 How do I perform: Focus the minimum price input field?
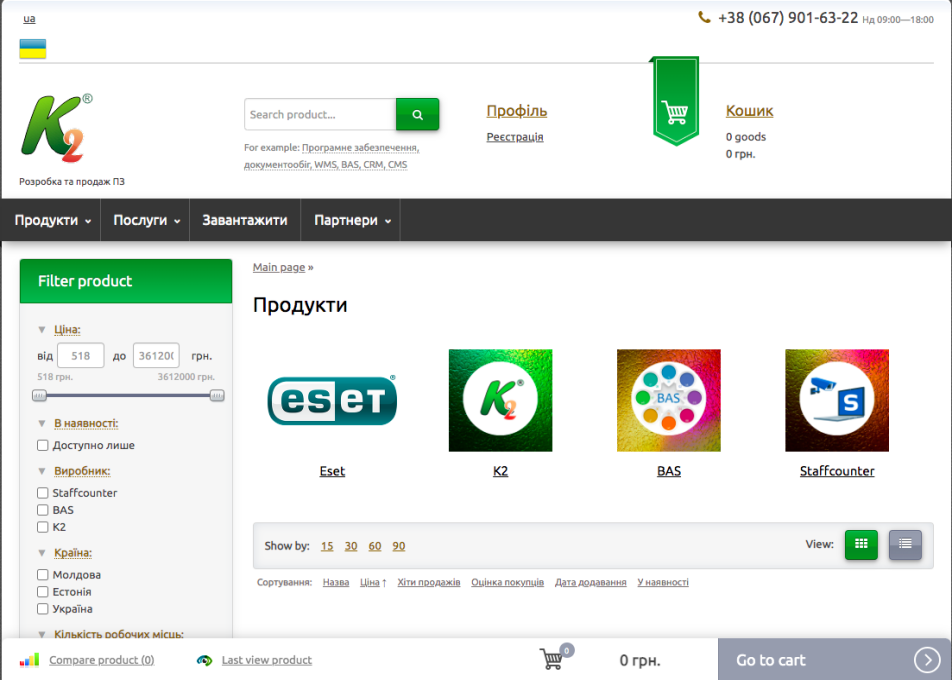(x=81, y=356)
